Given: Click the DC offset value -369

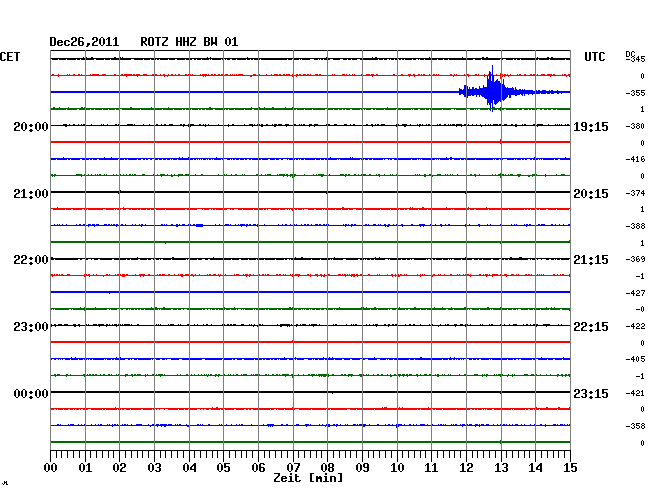Looking at the screenshot, I should tap(635, 259).
